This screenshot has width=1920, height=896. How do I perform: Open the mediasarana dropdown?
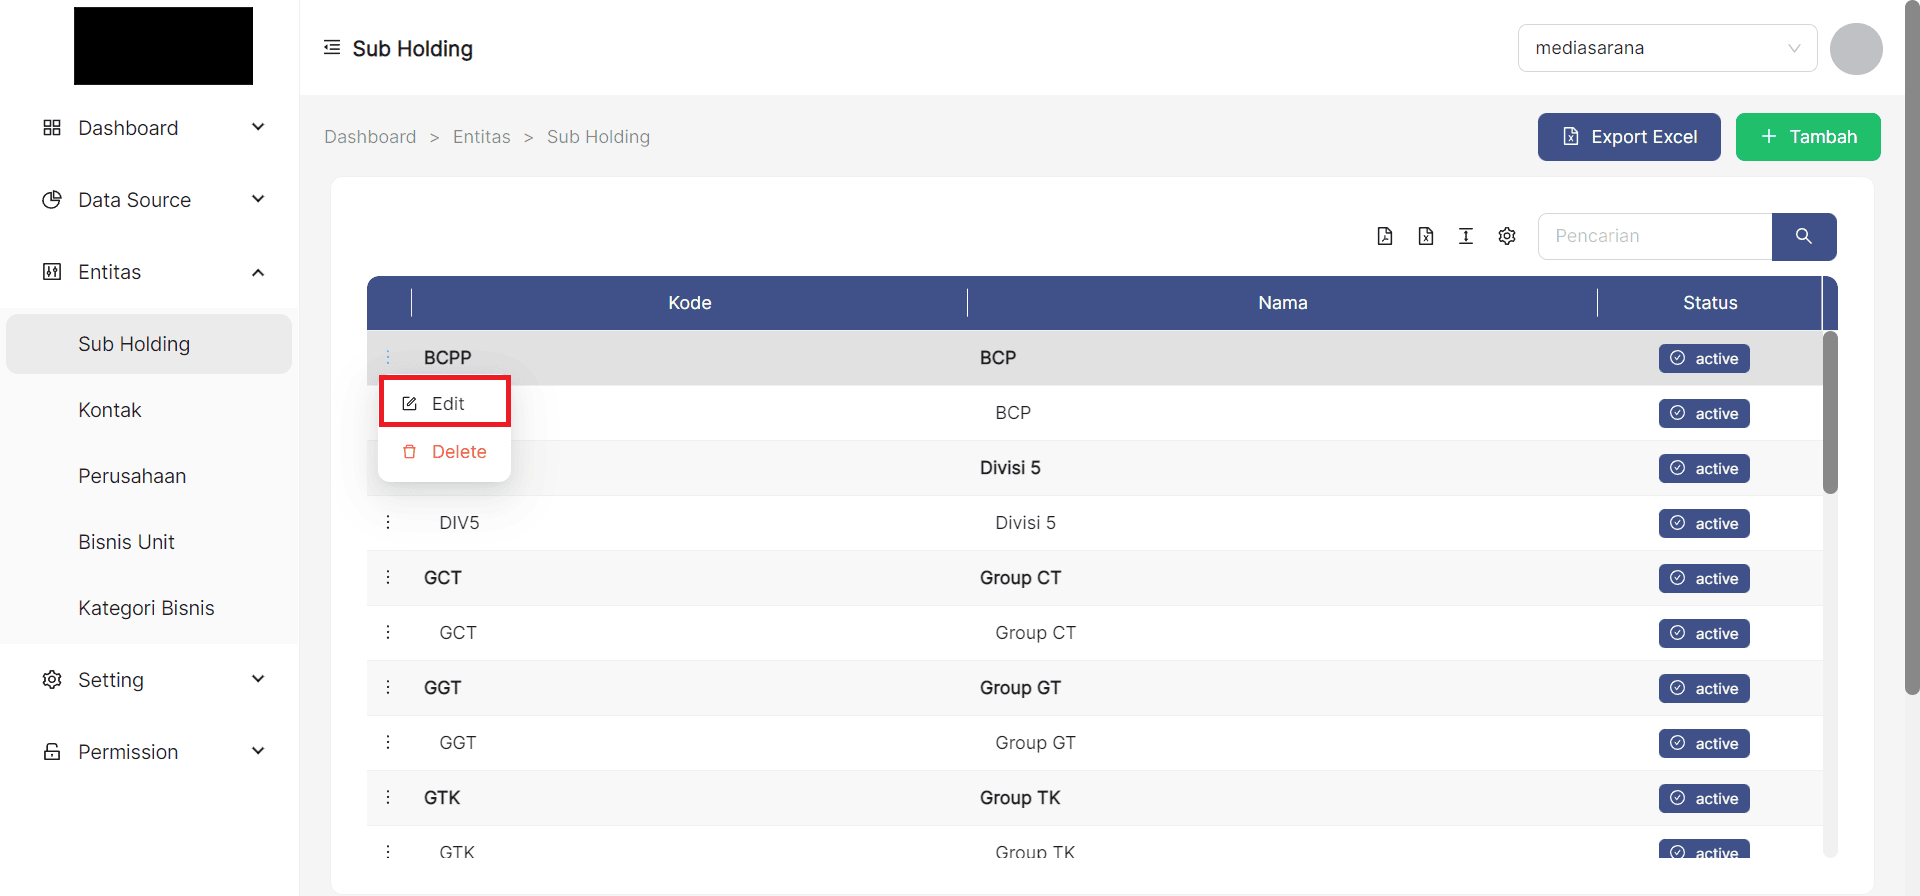tap(1667, 48)
